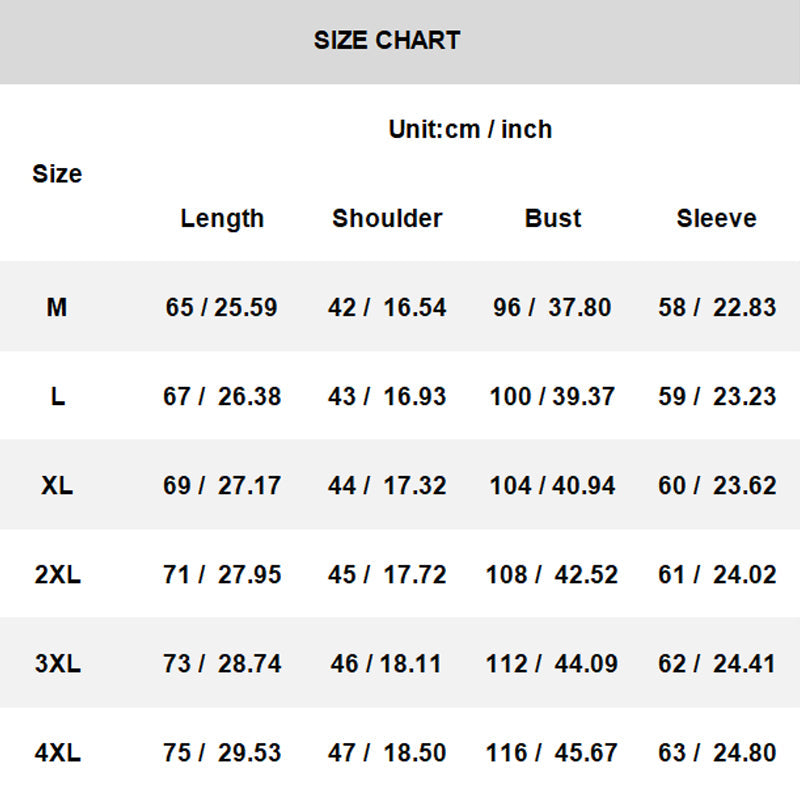Select the Shoulder column header

tap(387, 218)
